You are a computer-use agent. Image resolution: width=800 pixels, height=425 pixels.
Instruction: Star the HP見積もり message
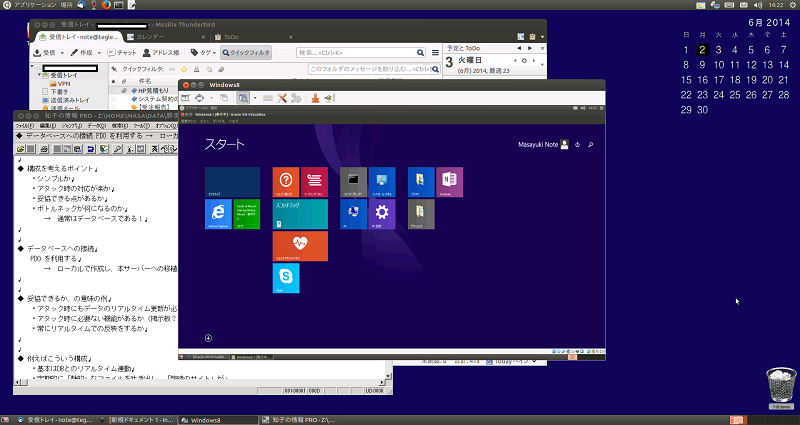(x=113, y=90)
